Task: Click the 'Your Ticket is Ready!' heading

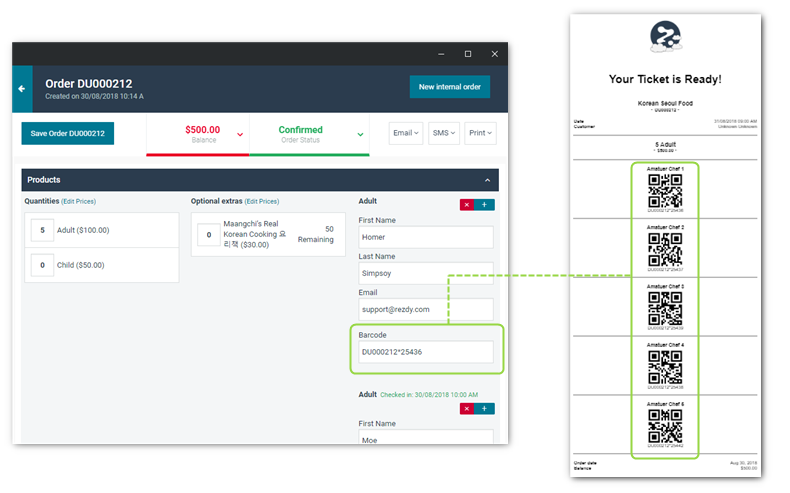Action: (x=665, y=80)
